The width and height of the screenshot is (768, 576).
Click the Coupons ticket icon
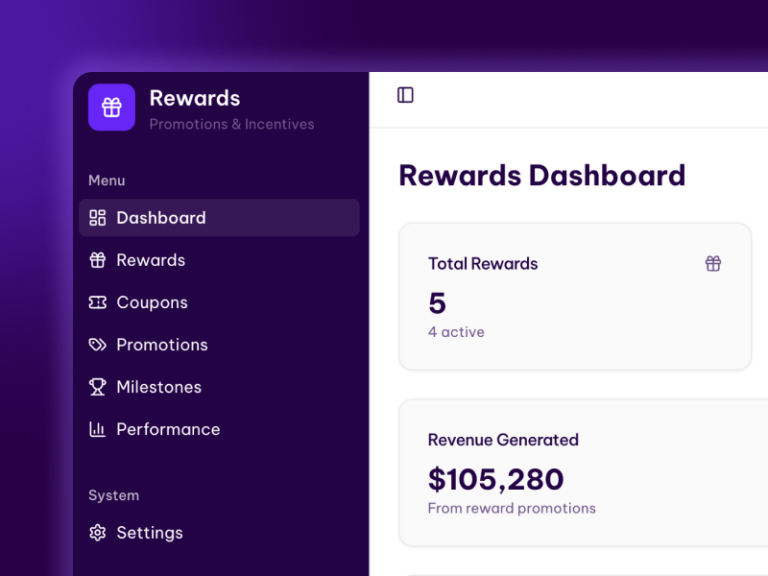click(97, 303)
